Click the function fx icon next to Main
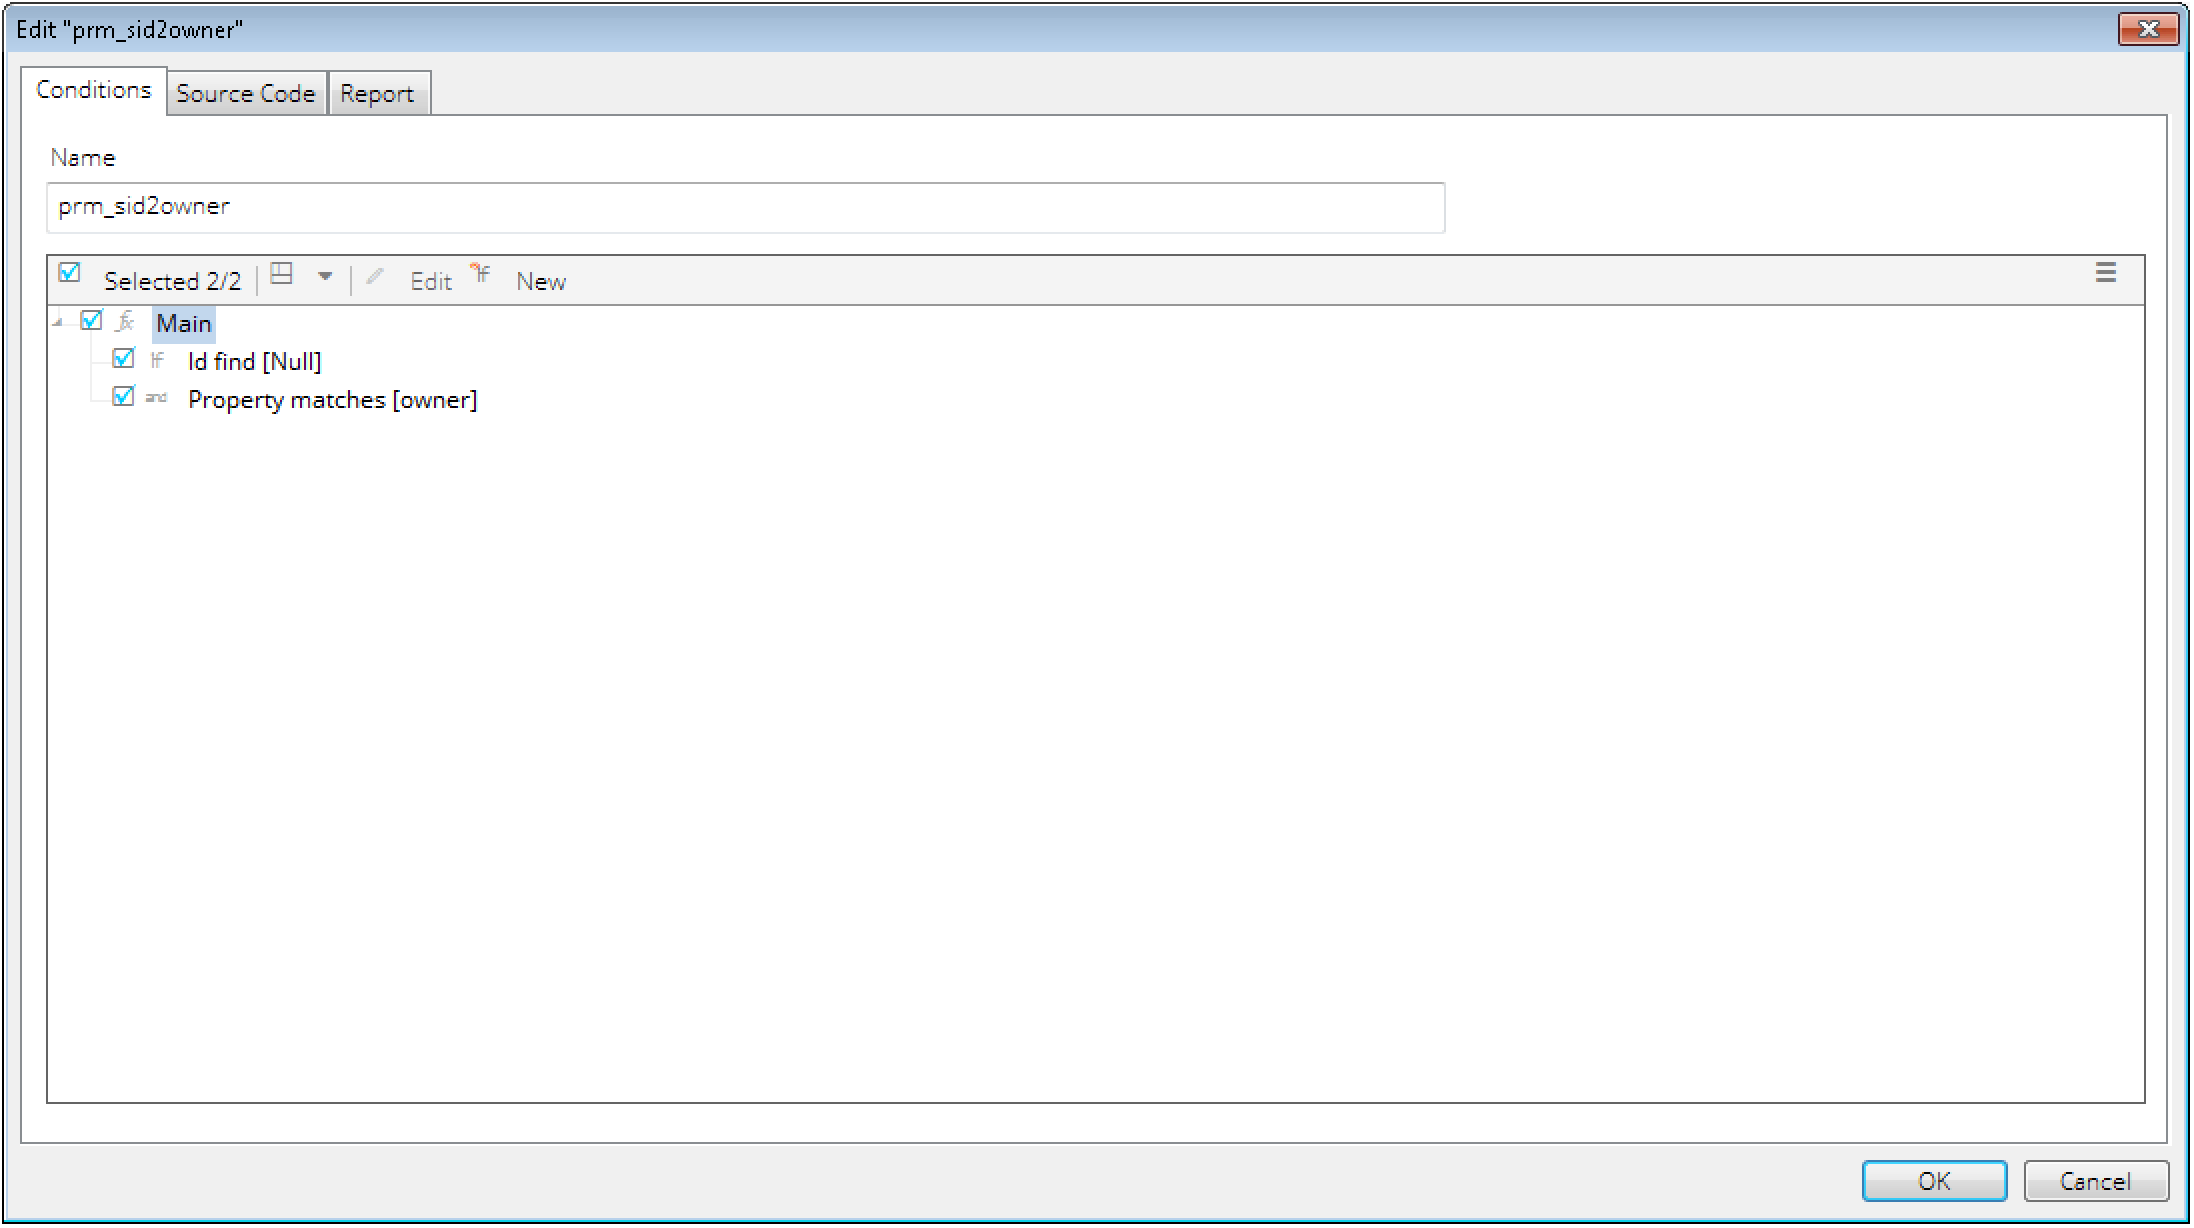The width and height of the screenshot is (2194, 1228). coord(127,322)
